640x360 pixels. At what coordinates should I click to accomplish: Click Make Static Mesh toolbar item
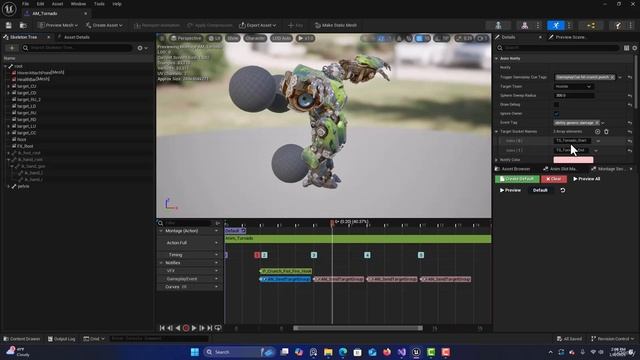coord(336,25)
